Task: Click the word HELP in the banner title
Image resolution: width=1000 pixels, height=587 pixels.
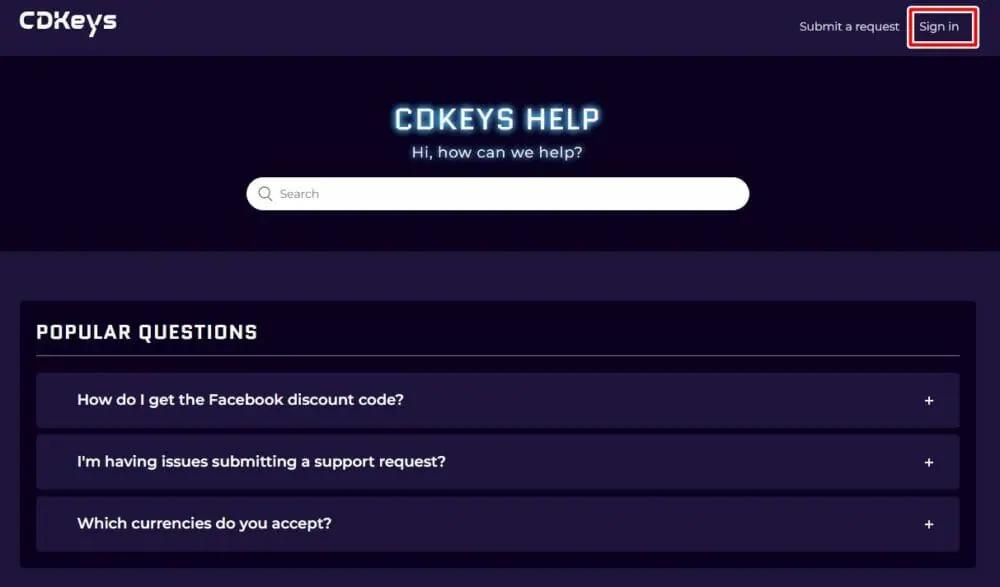Action: (x=562, y=120)
